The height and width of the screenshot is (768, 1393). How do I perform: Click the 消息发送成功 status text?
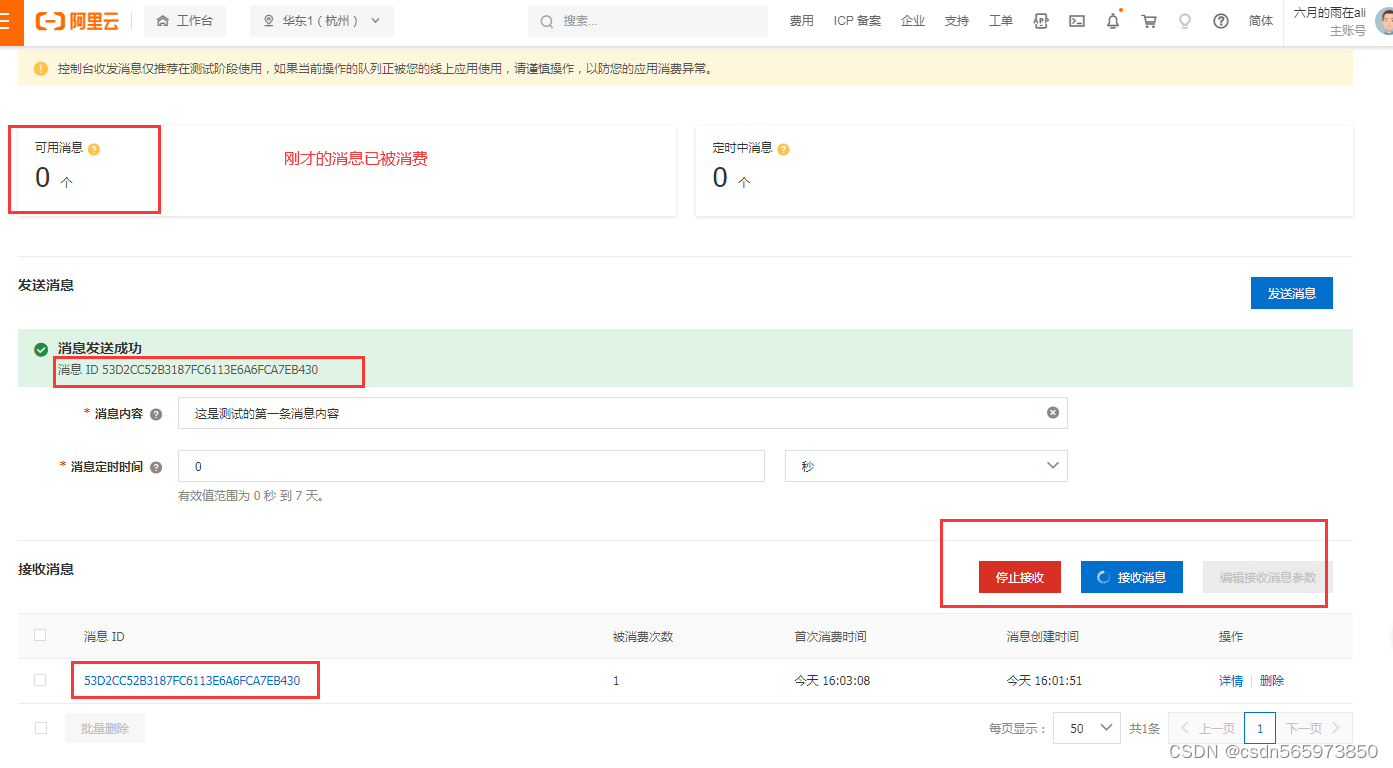coord(100,348)
